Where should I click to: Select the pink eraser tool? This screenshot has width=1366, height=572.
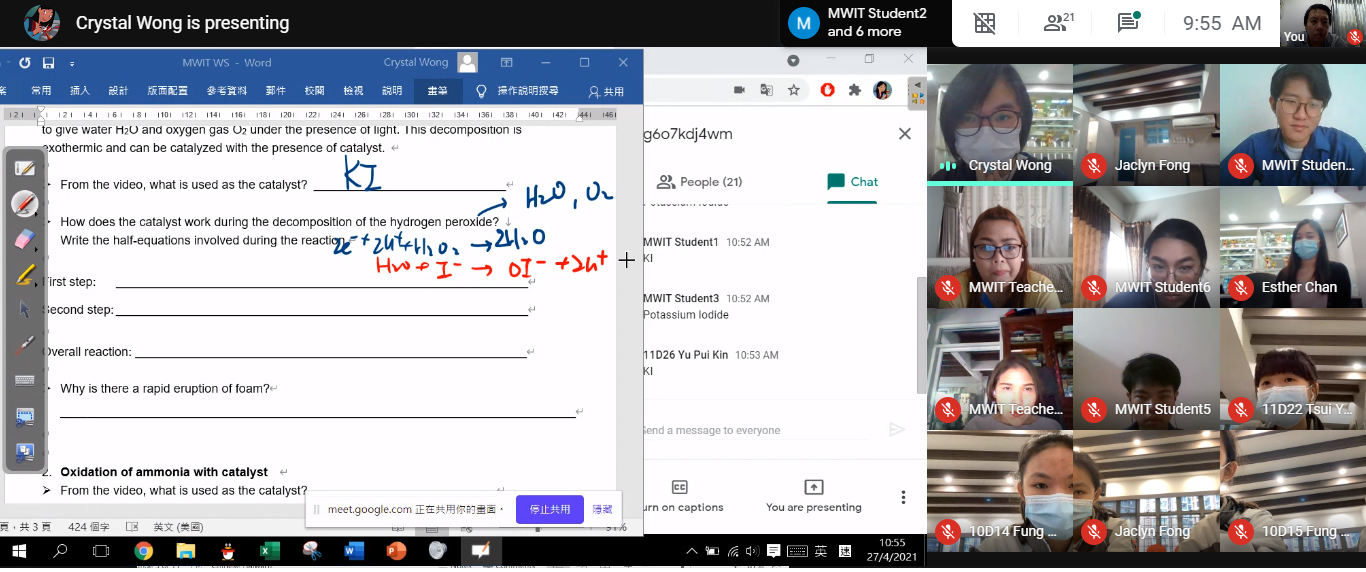pyautogui.click(x=25, y=238)
